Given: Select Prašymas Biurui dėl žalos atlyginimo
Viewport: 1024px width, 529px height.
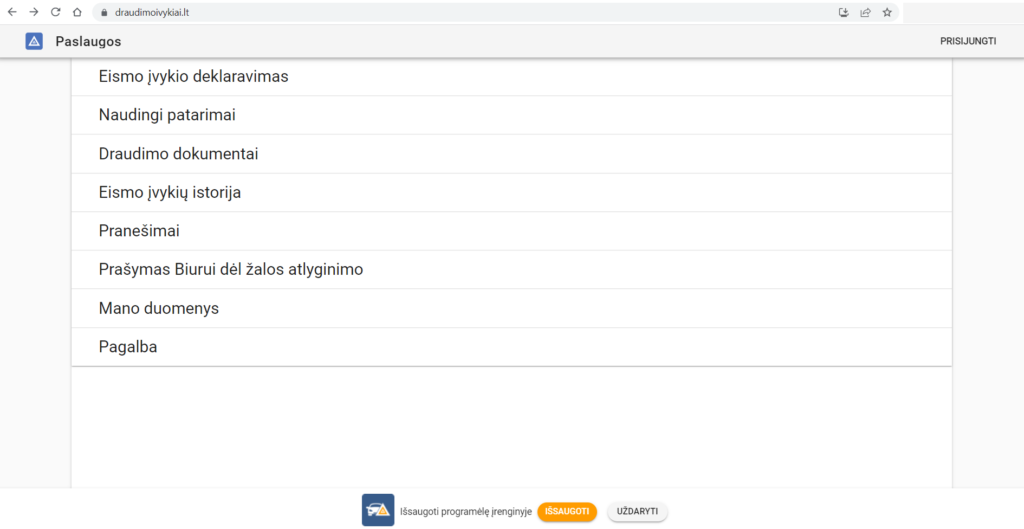Looking at the screenshot, I should point(231,270).
